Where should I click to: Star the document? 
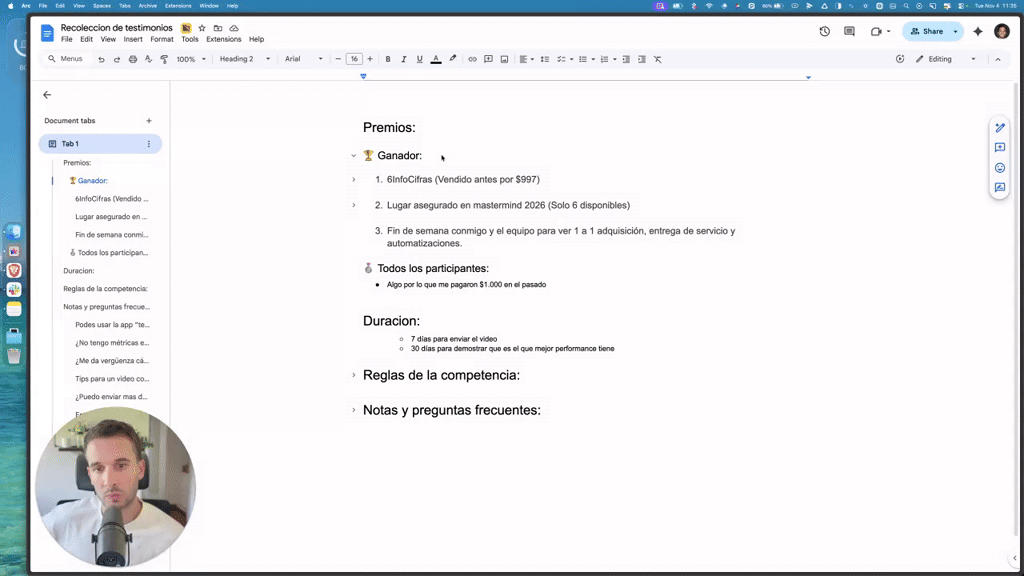point(202,28)
